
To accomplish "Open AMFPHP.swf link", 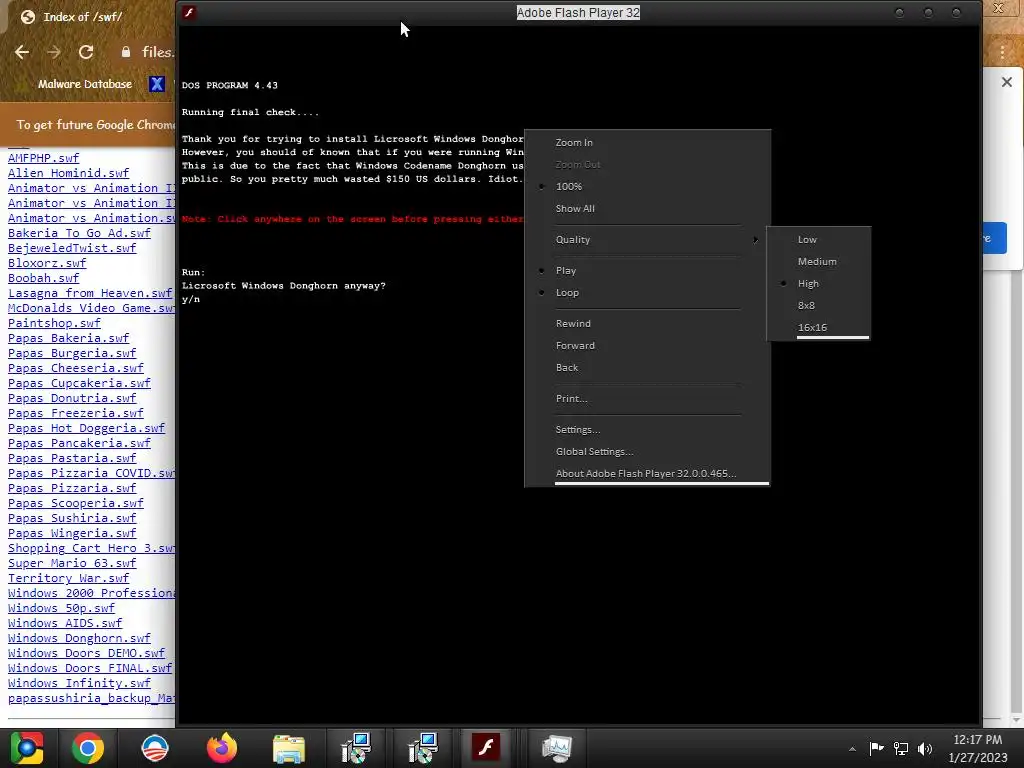I will point(43,158).
